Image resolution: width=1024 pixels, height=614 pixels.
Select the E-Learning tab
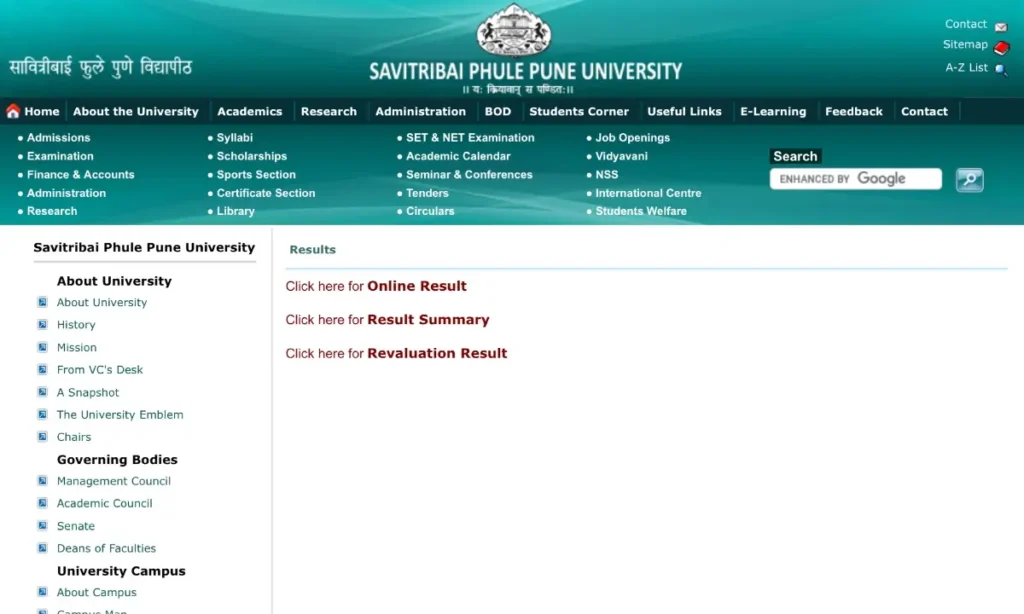[x=772, y=111]
